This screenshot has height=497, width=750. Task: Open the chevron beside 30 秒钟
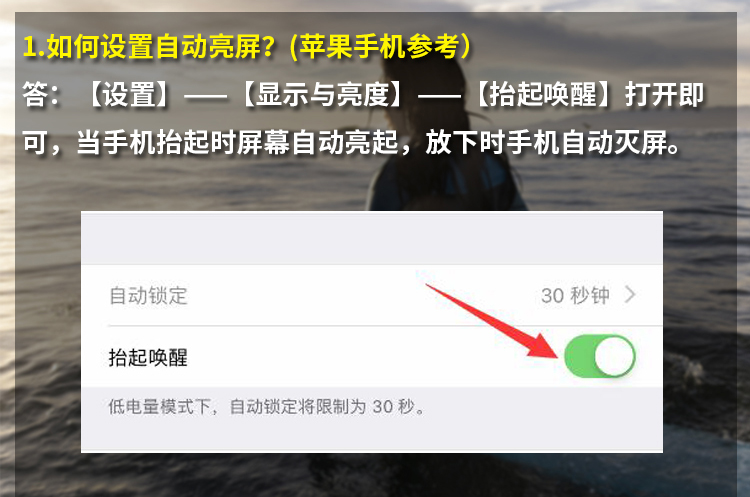[630, 295]
